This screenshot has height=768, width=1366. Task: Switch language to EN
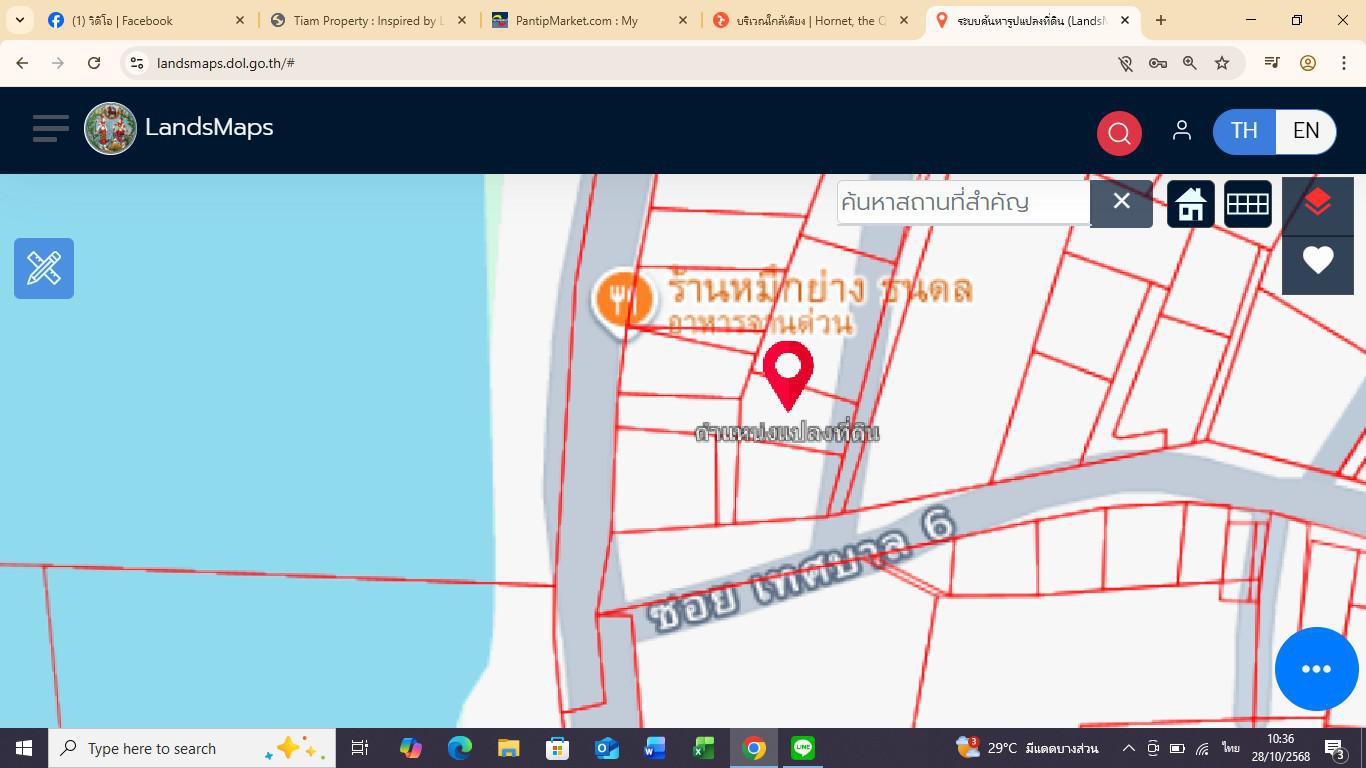pos(1305,131)
